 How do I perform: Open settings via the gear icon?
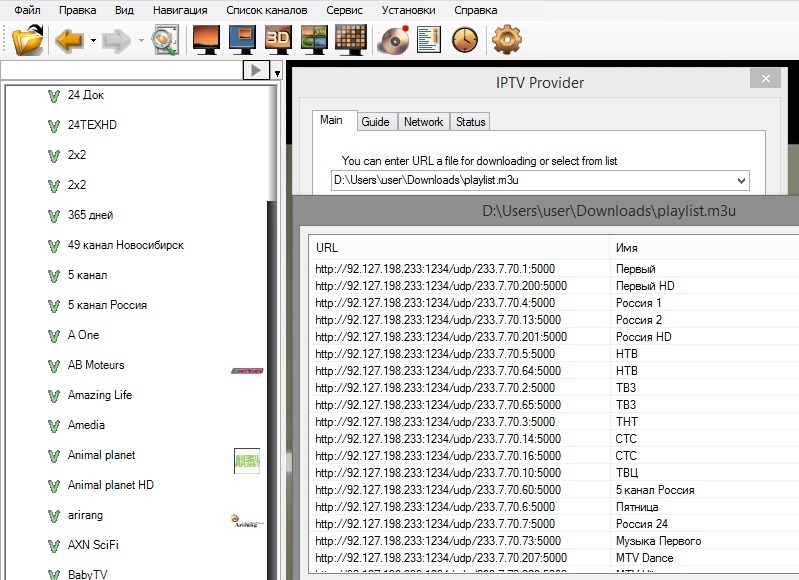click(x=507, y=41)
